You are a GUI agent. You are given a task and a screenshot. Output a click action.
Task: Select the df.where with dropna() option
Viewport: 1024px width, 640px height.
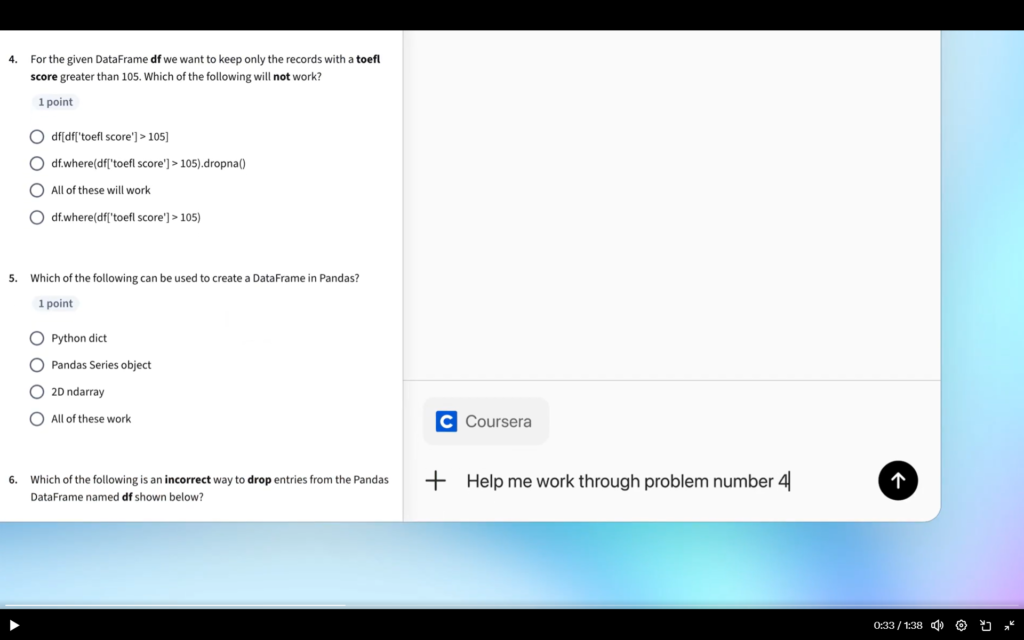(37, 164)
